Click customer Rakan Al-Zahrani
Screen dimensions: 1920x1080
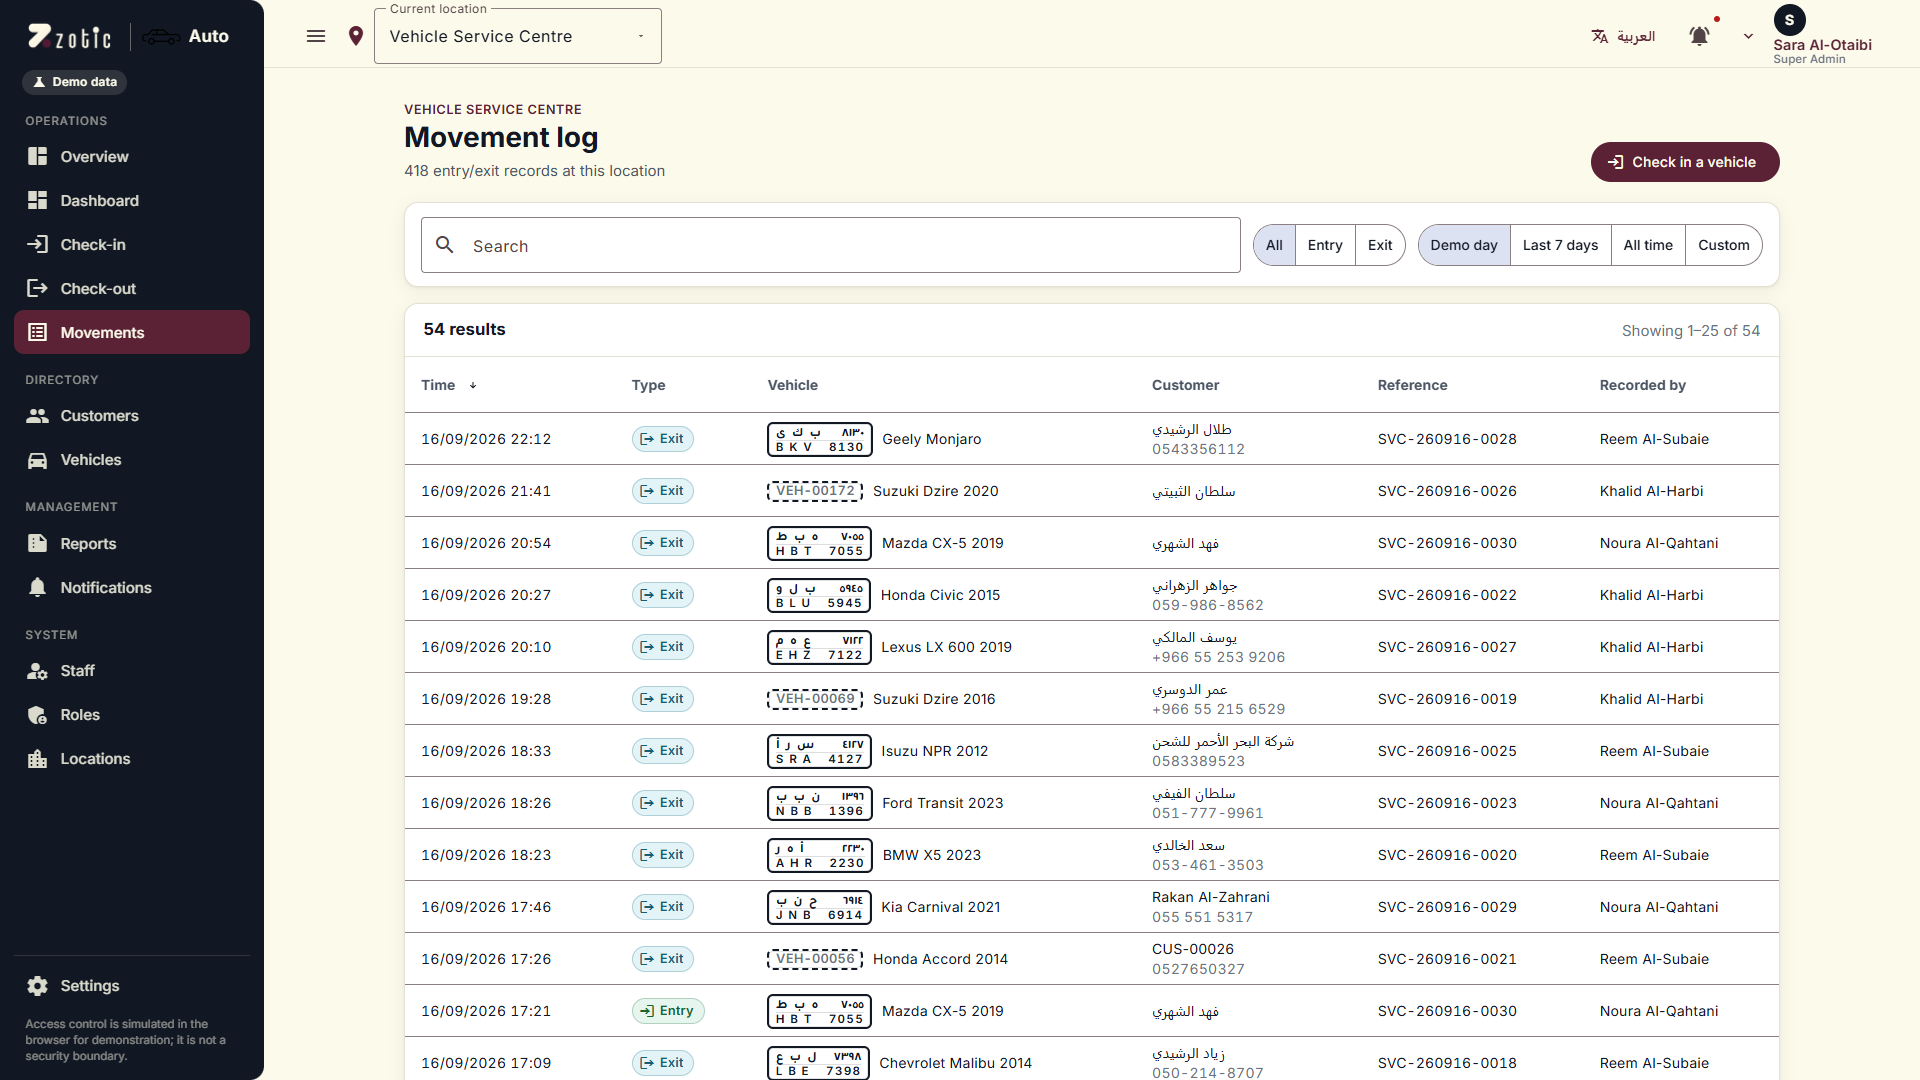tap(1210, 897)
